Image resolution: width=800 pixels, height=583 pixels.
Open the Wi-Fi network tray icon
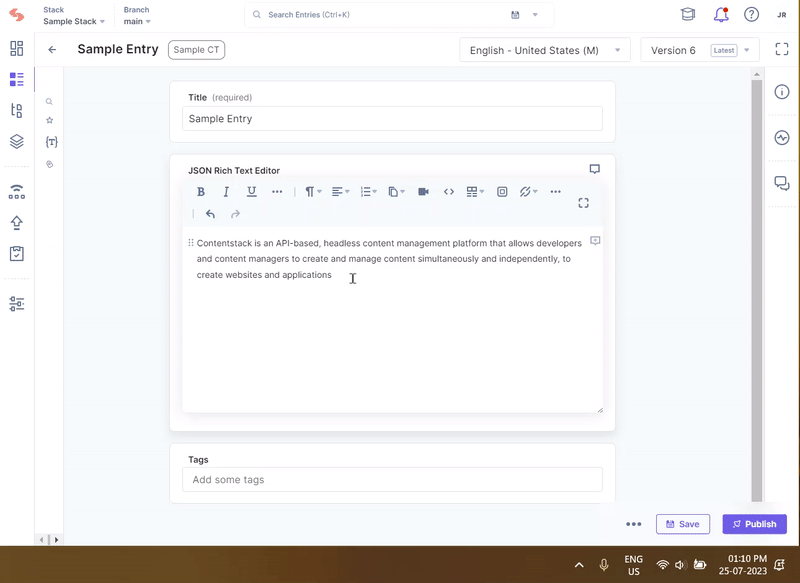pyautogui.click(x=662, y=565)
